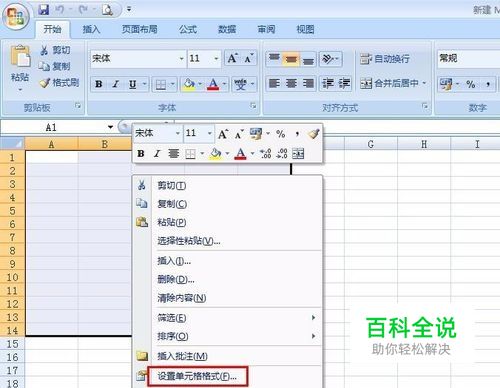The width and height of the screenshot is (500, 388).
Task: Decrease indent in ribbon
Action: 328,83
